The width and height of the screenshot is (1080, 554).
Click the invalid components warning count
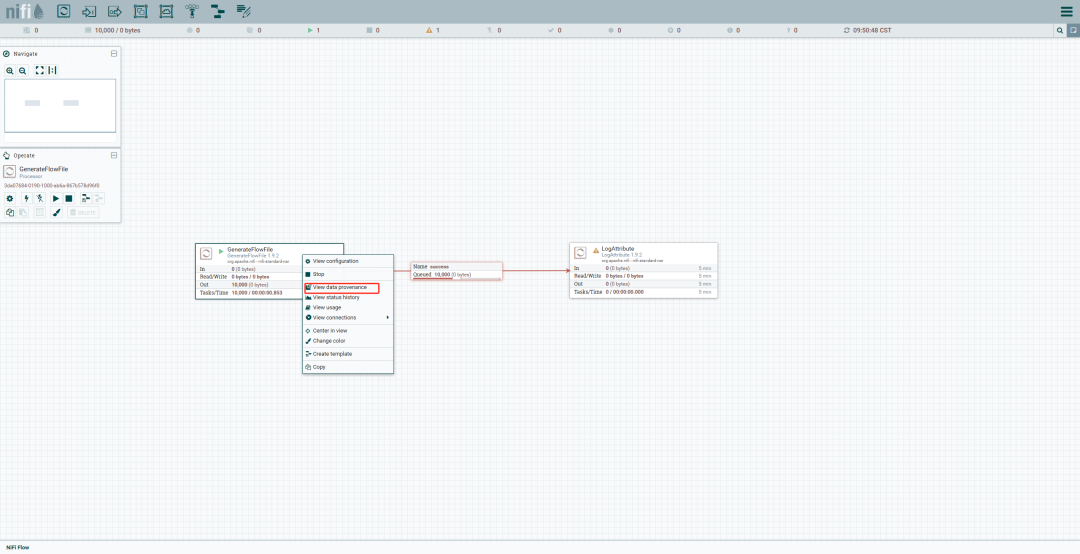point(433,30)
